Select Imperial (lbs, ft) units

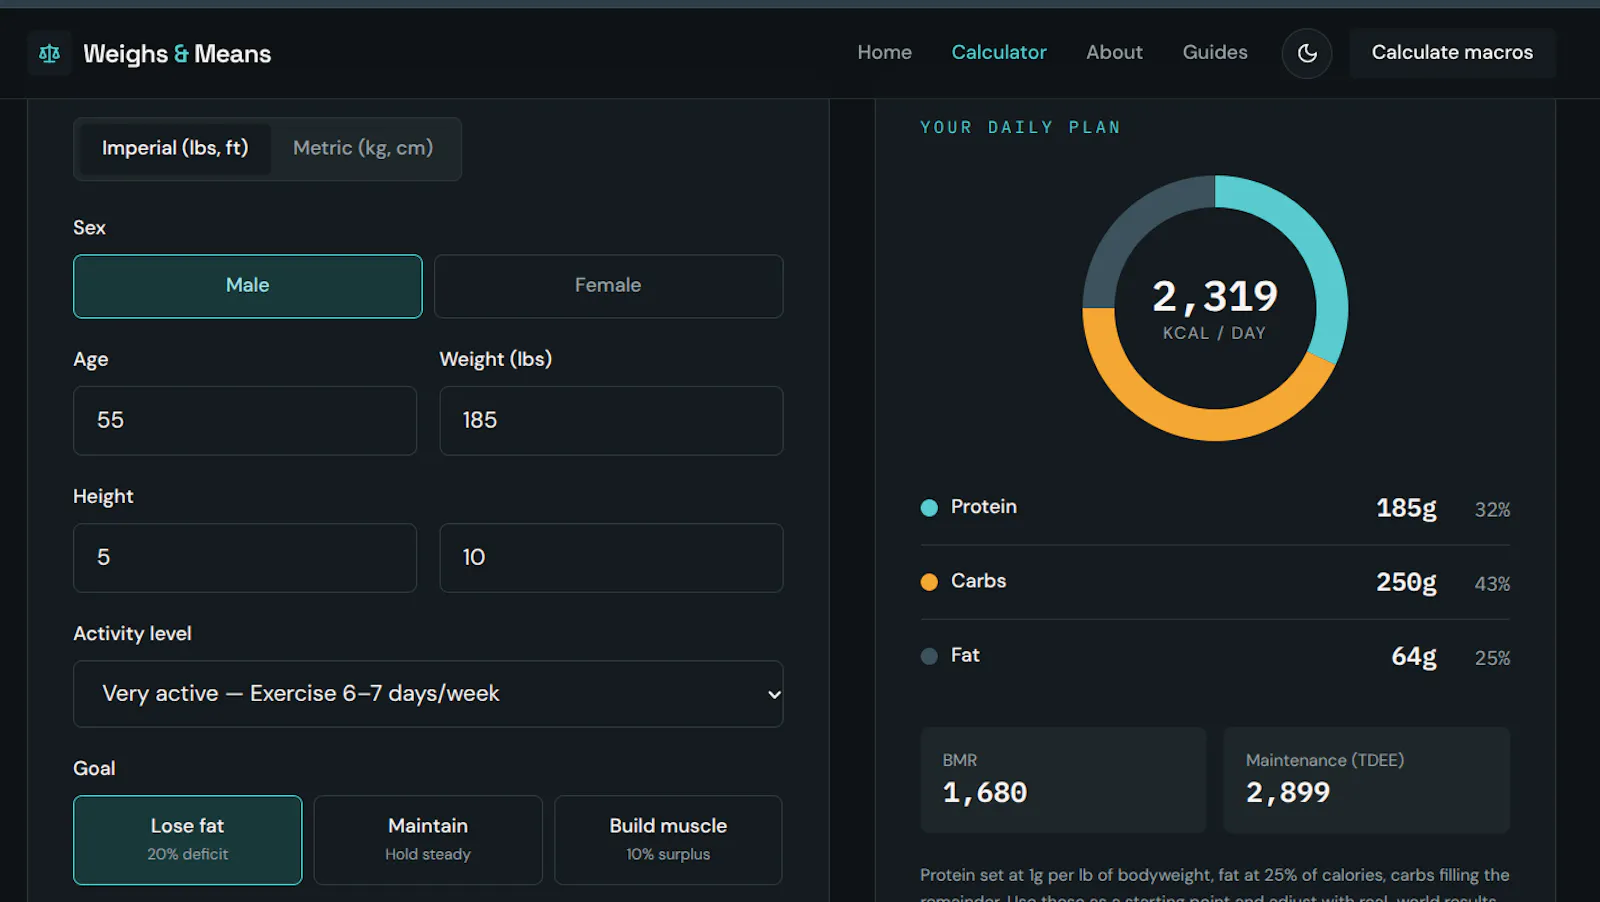(x=175, y=148)
